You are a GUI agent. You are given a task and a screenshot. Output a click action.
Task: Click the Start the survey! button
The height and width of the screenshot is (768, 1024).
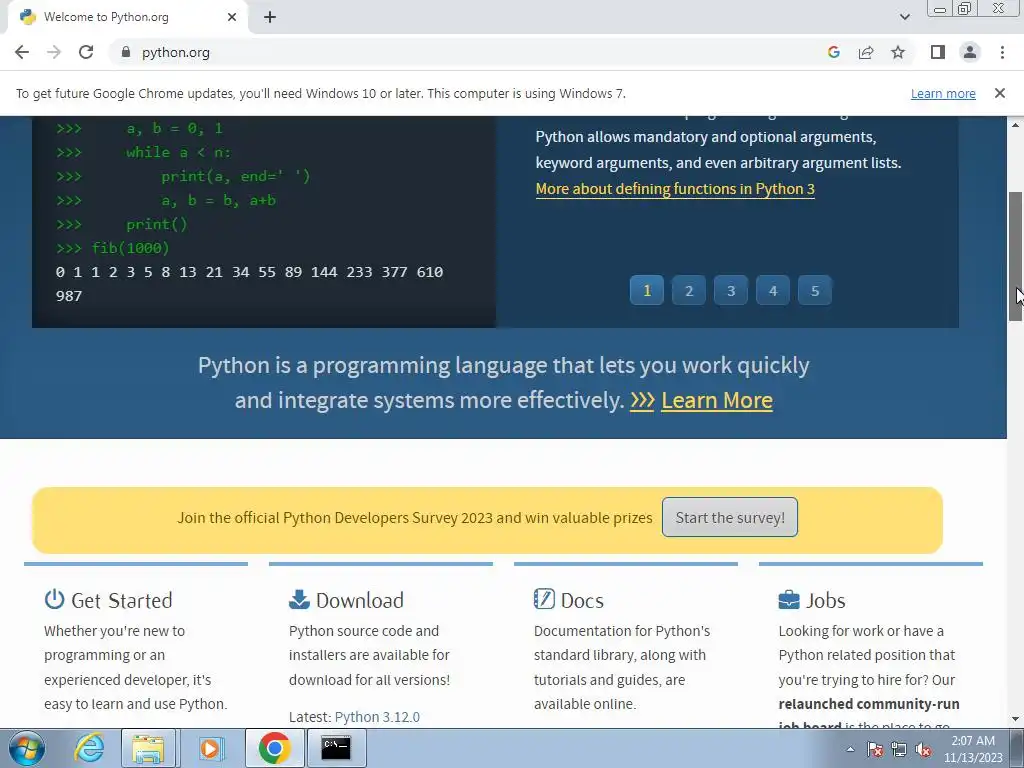pos(729,517)
